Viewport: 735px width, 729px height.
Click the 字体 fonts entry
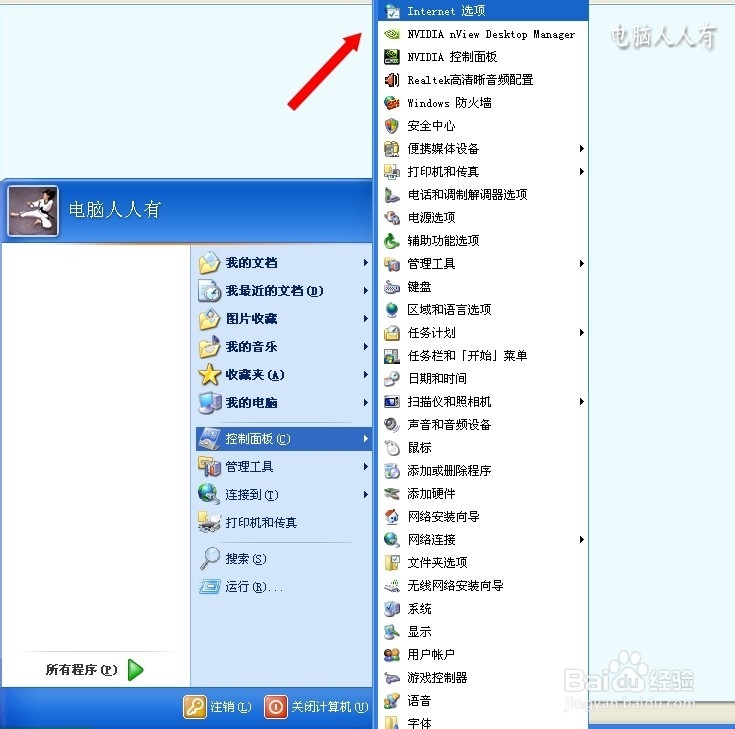click(x=483, y=722)
